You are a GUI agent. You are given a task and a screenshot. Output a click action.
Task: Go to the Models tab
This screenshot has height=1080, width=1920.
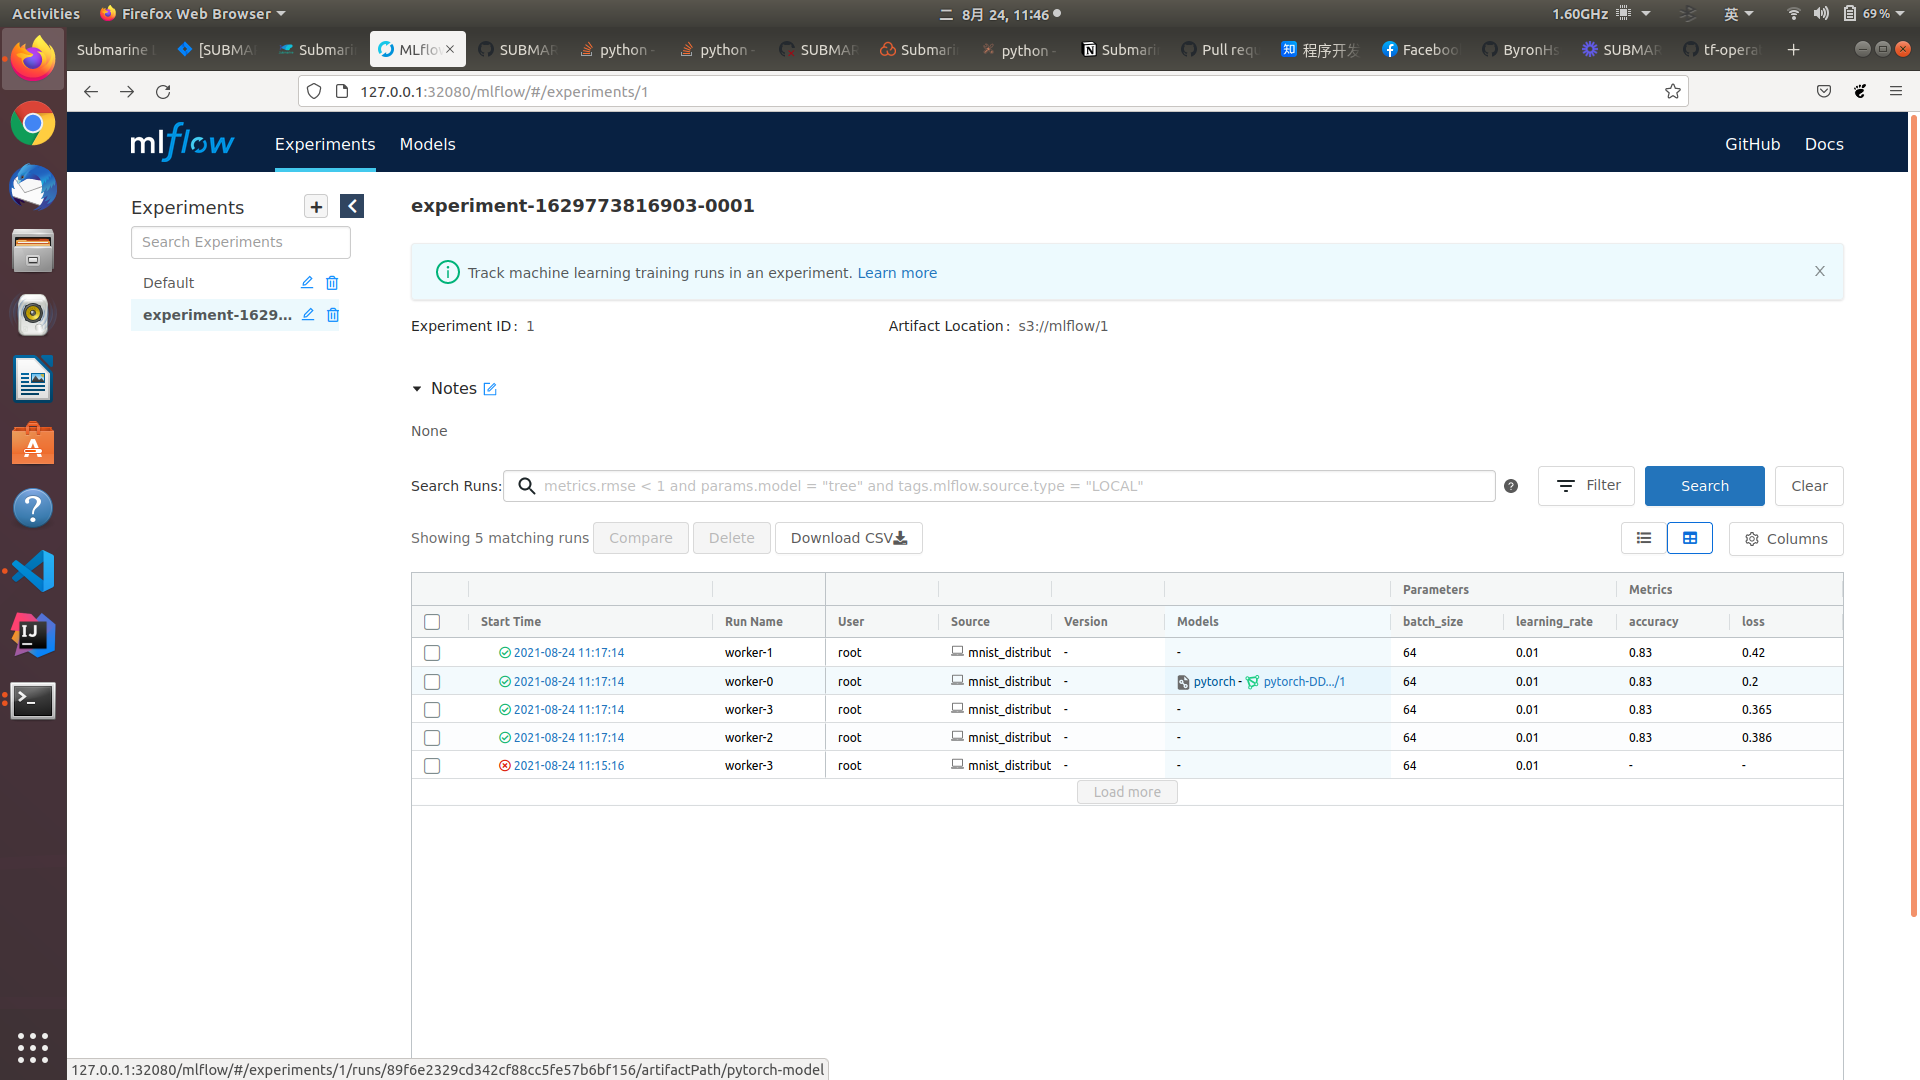[x=427, y=144]
